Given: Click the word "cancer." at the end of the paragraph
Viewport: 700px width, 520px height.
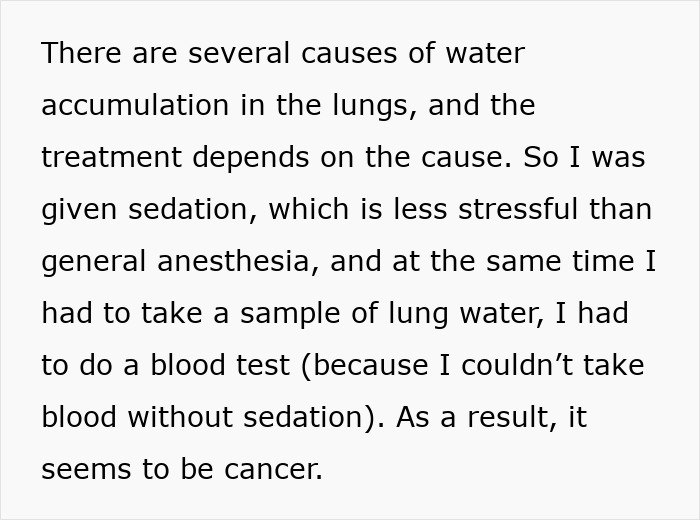Looking at the screenshot, I should coord(273,470).
